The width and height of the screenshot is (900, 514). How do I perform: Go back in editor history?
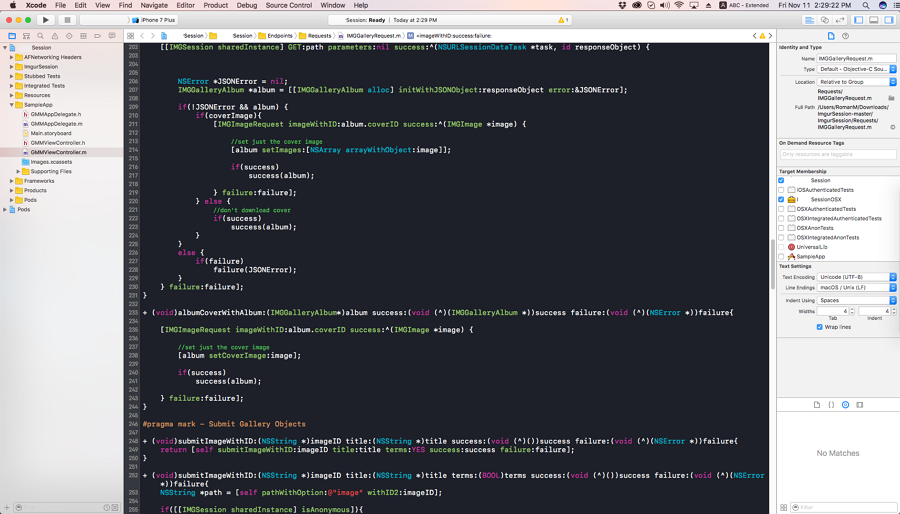(x=142, y=36)
